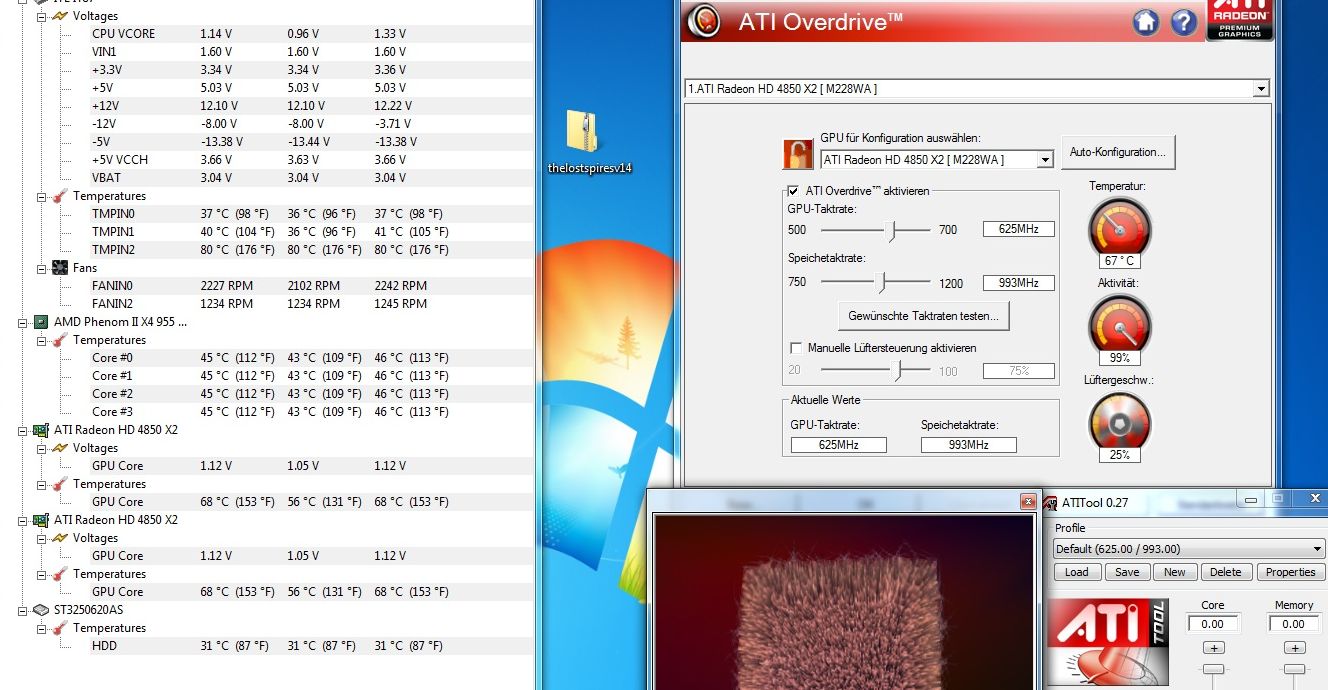Viewport: 1328px width, 690px height.
Task: Click the ATI Radeon Premium Graphics logo
Action: point(1240,20)
